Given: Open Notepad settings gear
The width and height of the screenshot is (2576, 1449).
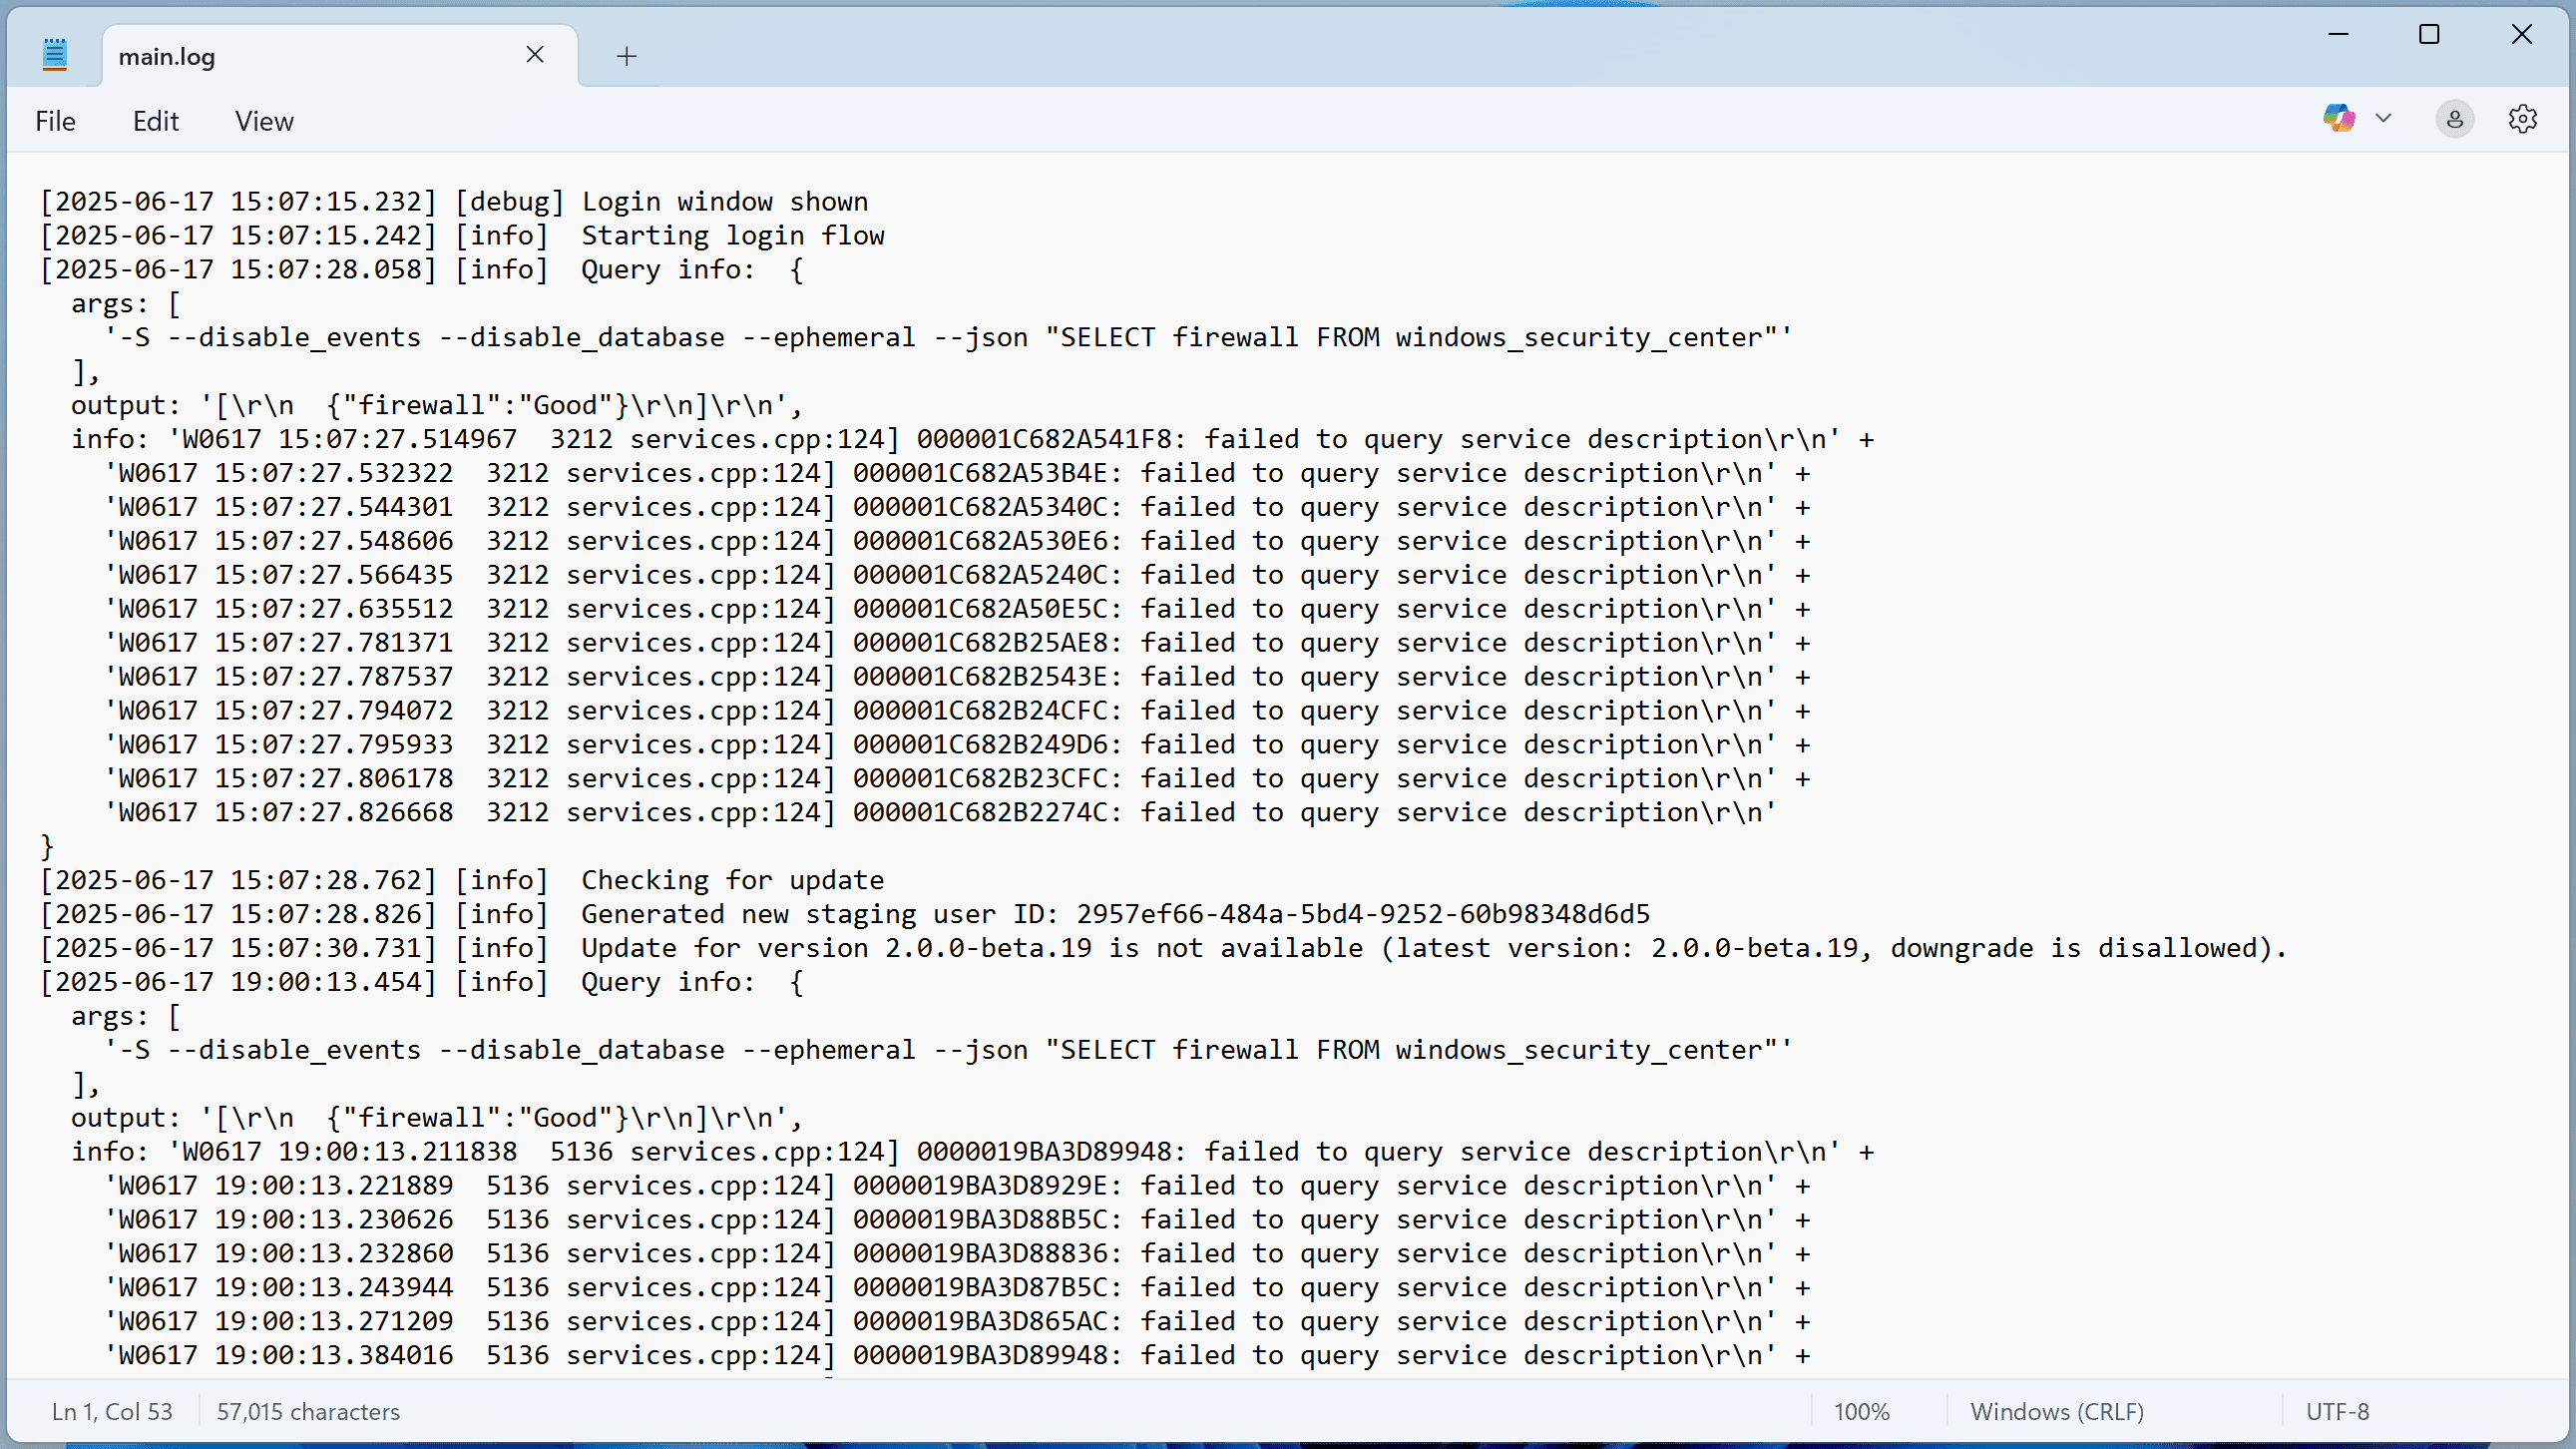Looking at the screenshot, I should (2523, 118).
